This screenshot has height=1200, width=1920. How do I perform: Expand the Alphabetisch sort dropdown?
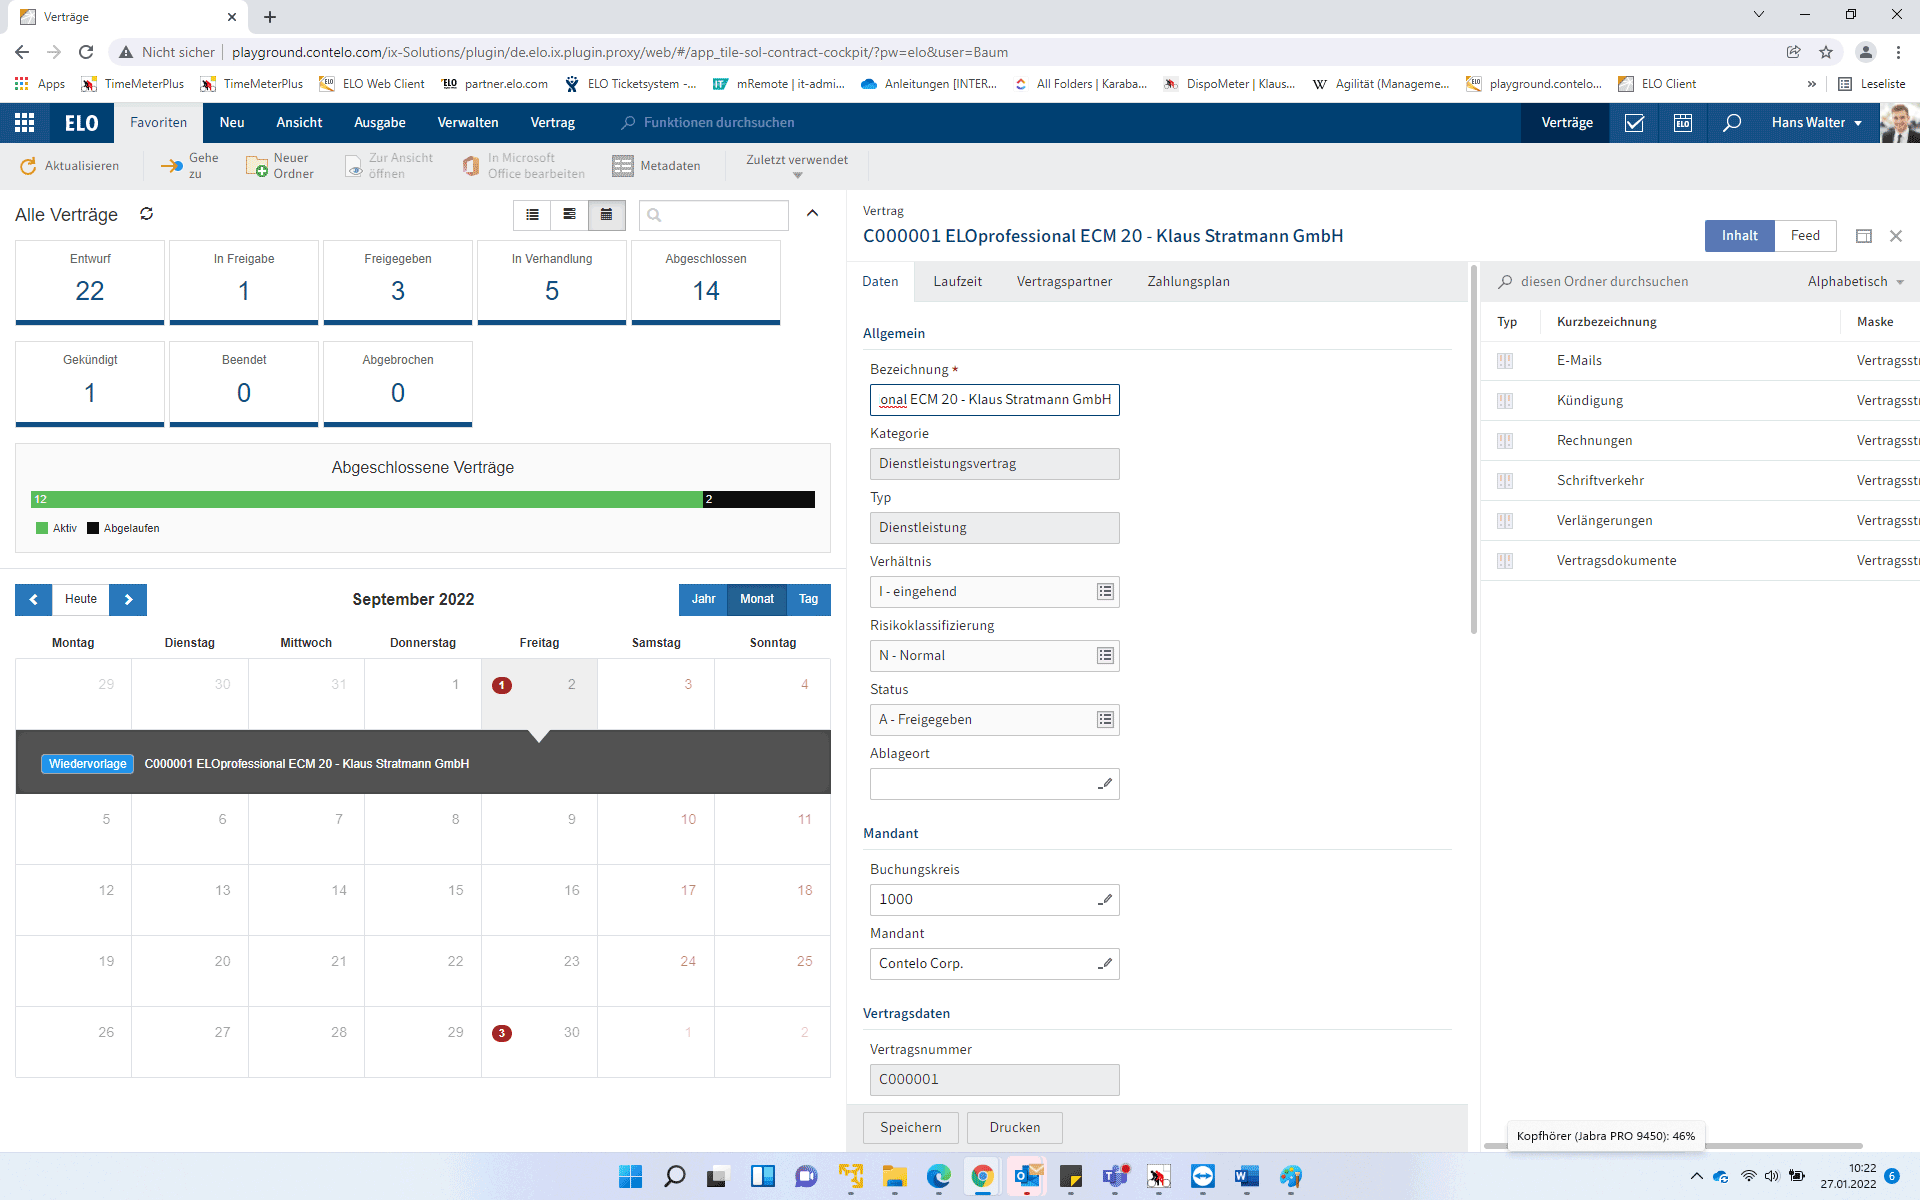pyautogui.click(x=1856, y=282)
